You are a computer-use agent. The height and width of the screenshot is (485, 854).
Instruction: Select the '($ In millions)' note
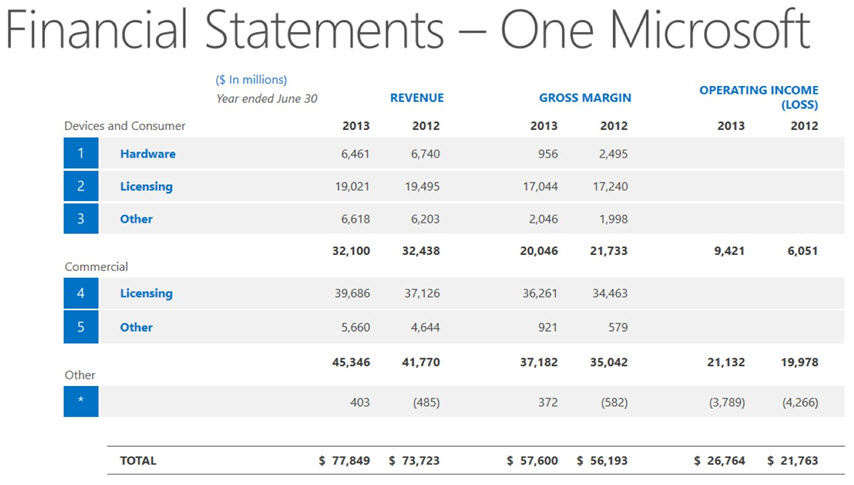(251, 80)
